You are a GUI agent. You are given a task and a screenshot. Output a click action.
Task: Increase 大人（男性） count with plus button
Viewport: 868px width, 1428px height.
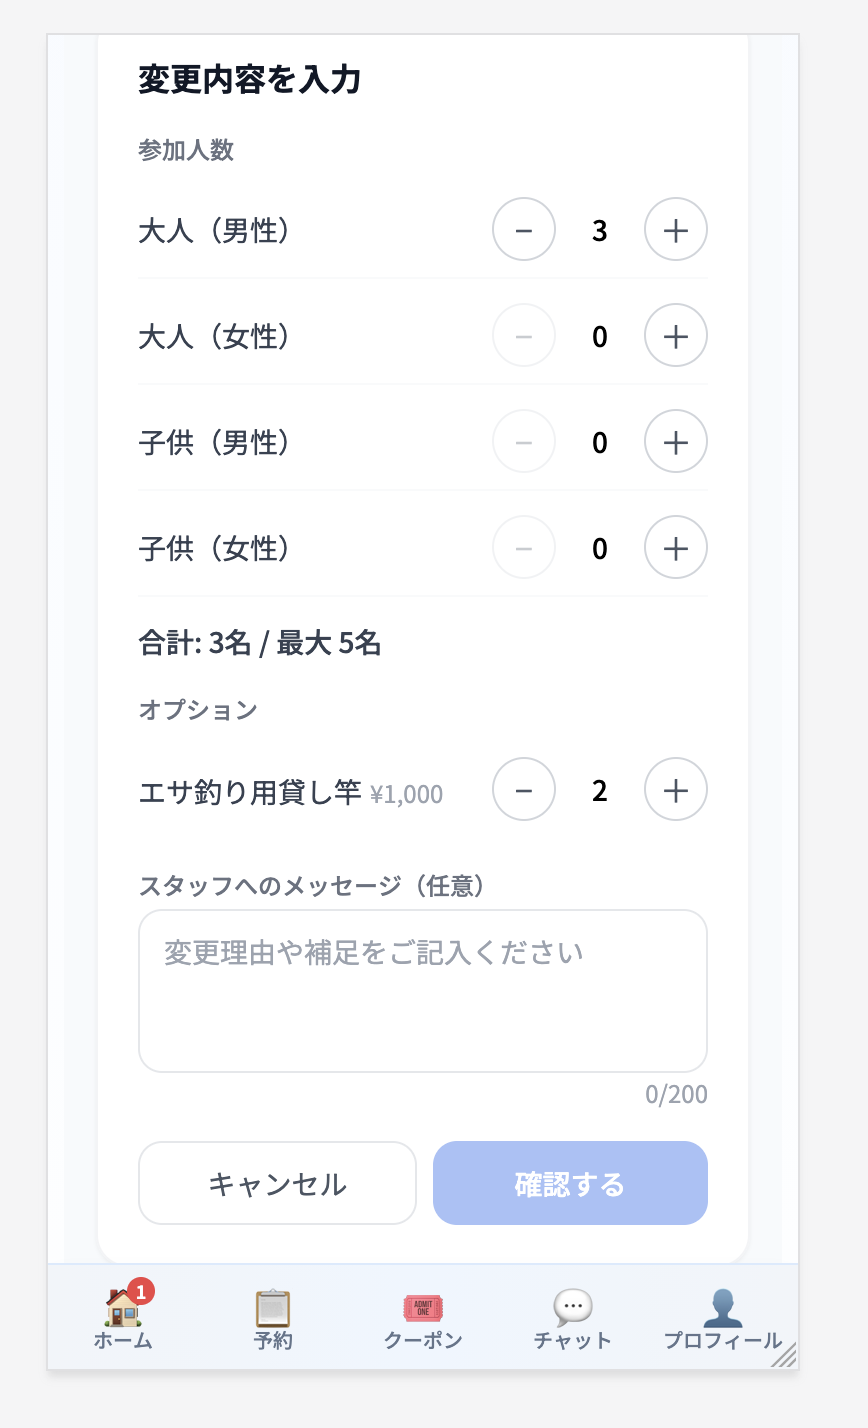(676, 230)
